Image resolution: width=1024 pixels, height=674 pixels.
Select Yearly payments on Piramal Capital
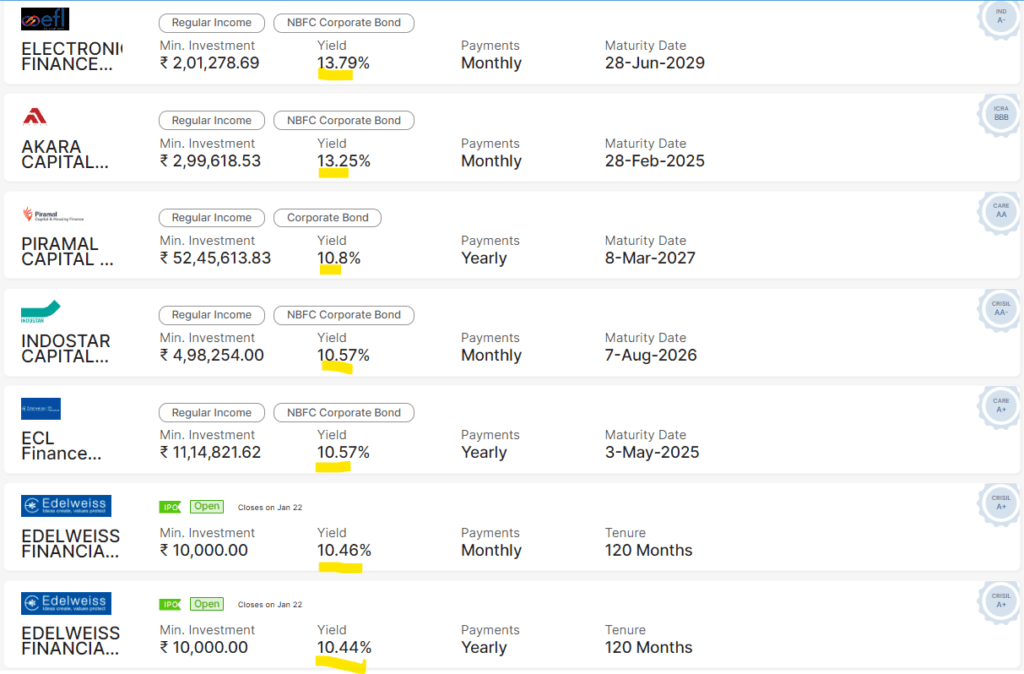click(x=484, y=259)
